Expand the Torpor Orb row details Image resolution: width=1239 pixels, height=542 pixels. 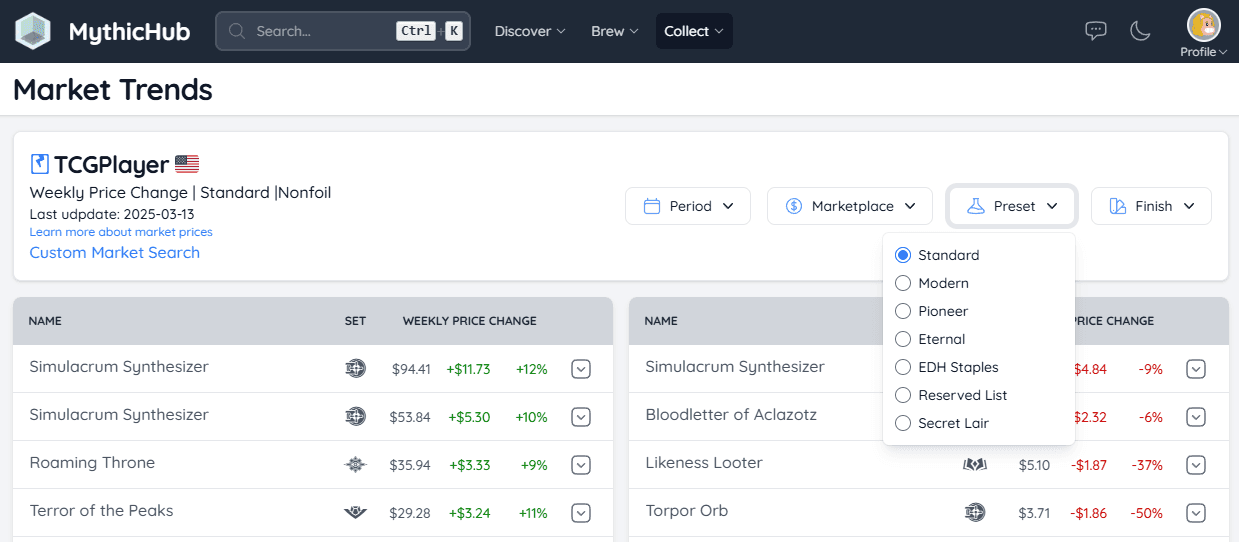coord(1196,513)
